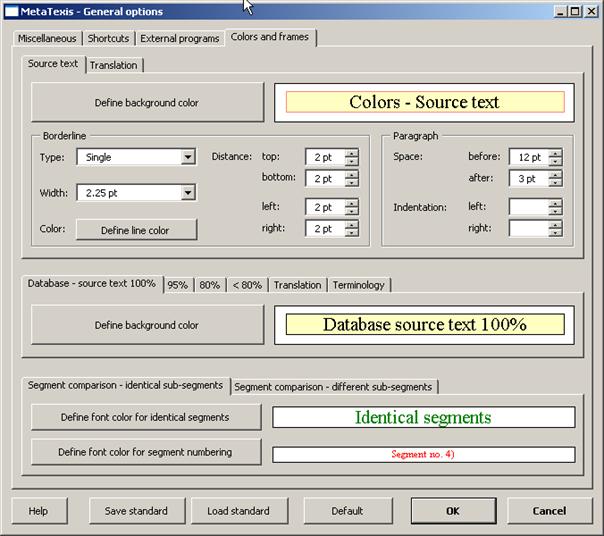This screenshot has height=536, width=604.
Task: Decrease the Distance bottom value
Action: (x=352, y=183)
